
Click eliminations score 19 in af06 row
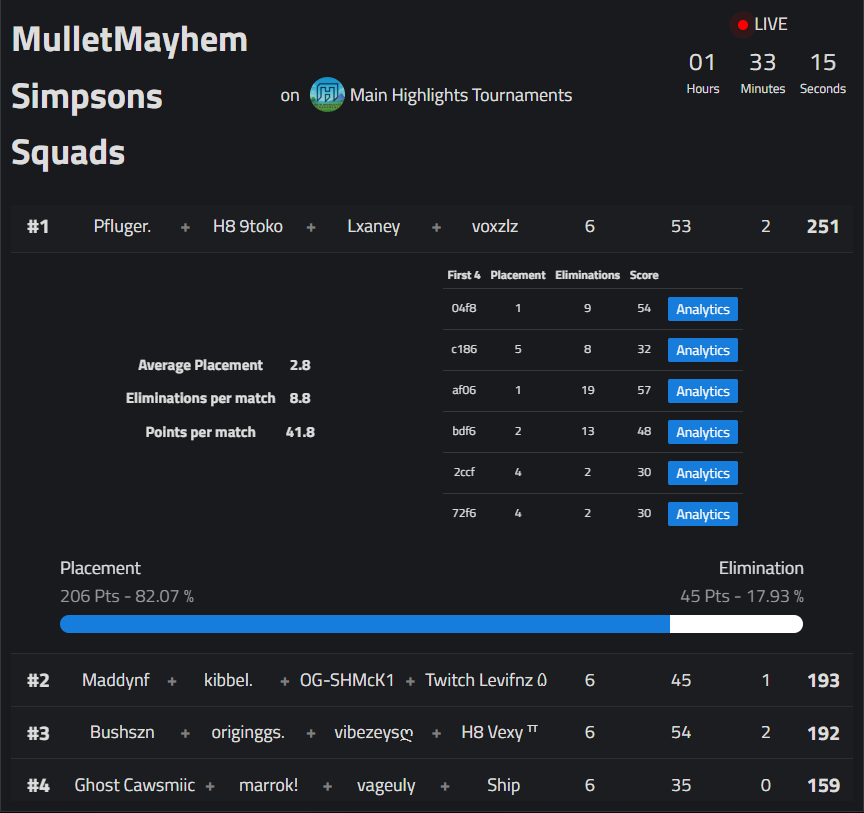[x=588, y=390]
